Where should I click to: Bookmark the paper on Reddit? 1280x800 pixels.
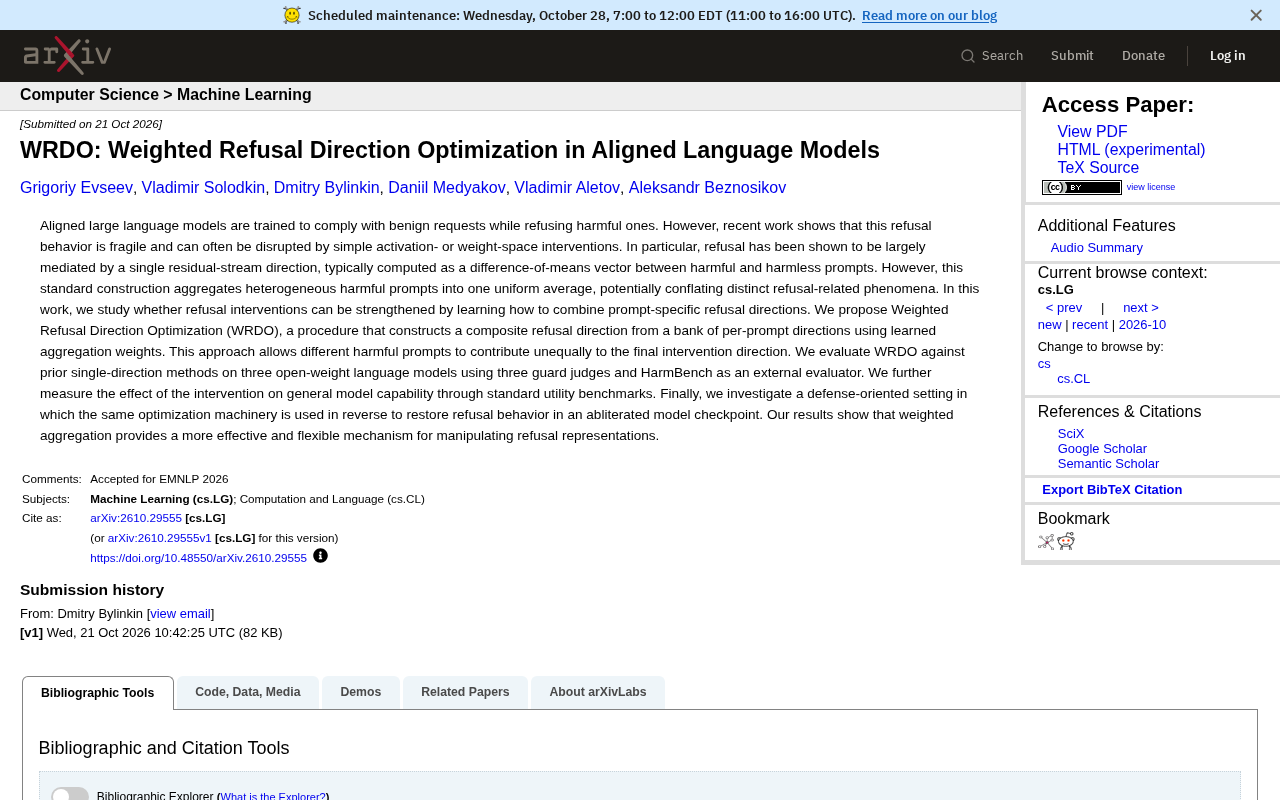pos(1066,541)
